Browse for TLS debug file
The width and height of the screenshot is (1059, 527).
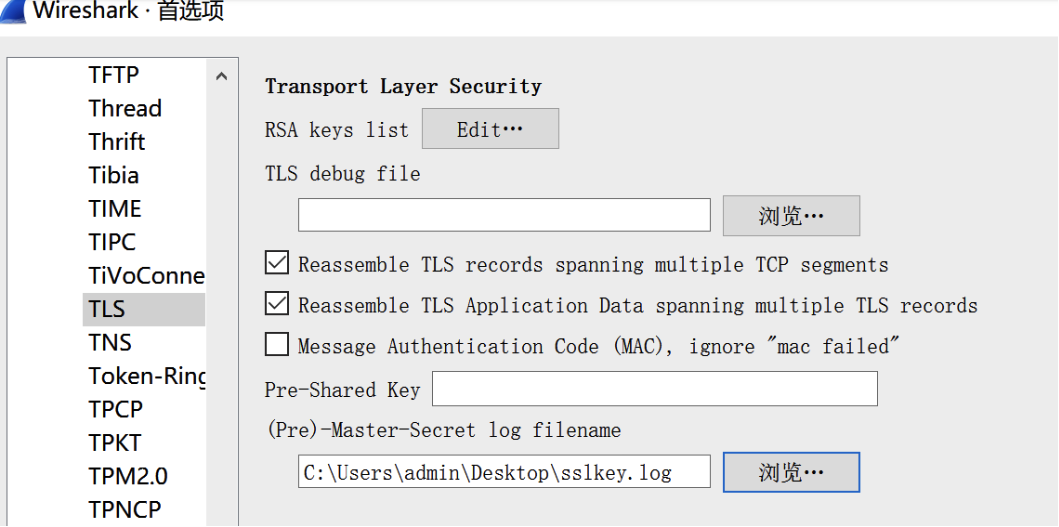[x=790, y=216]
